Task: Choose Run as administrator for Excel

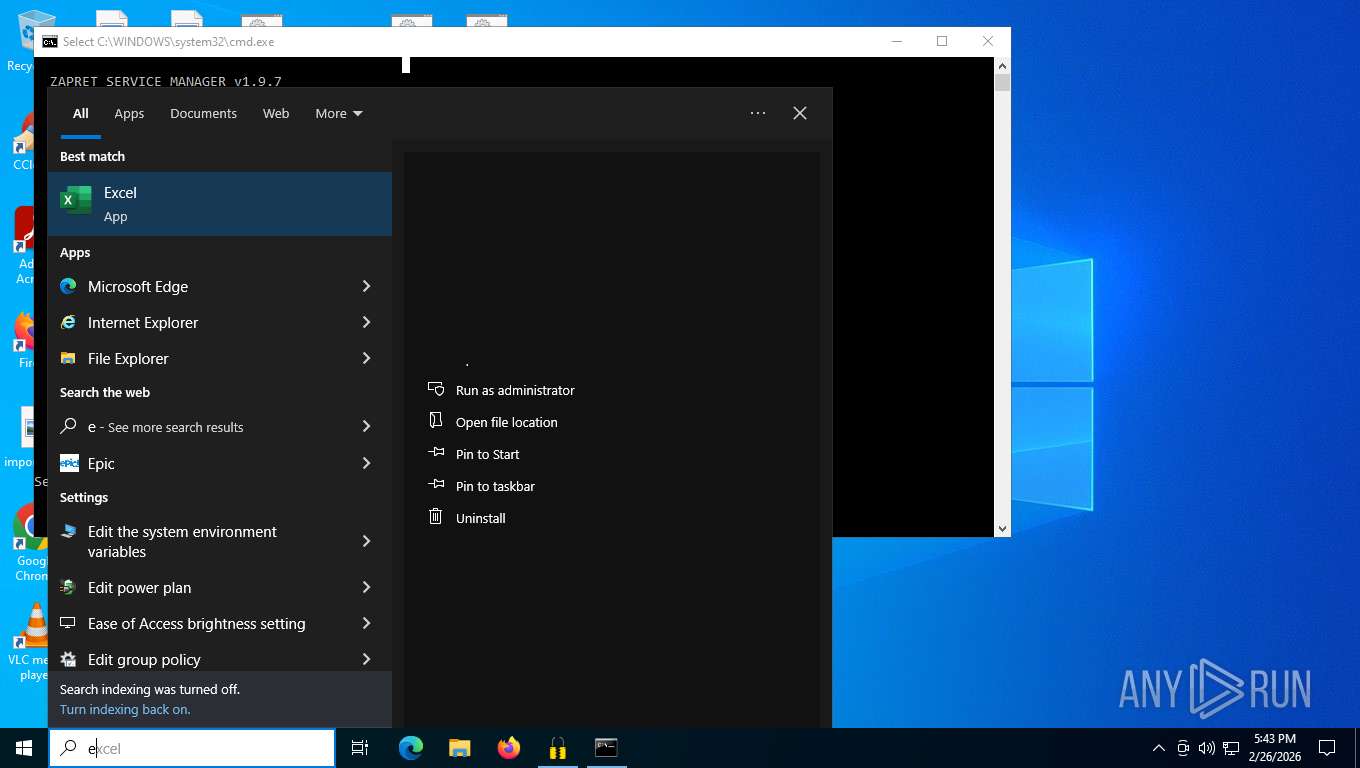Action: coord(515,390)
